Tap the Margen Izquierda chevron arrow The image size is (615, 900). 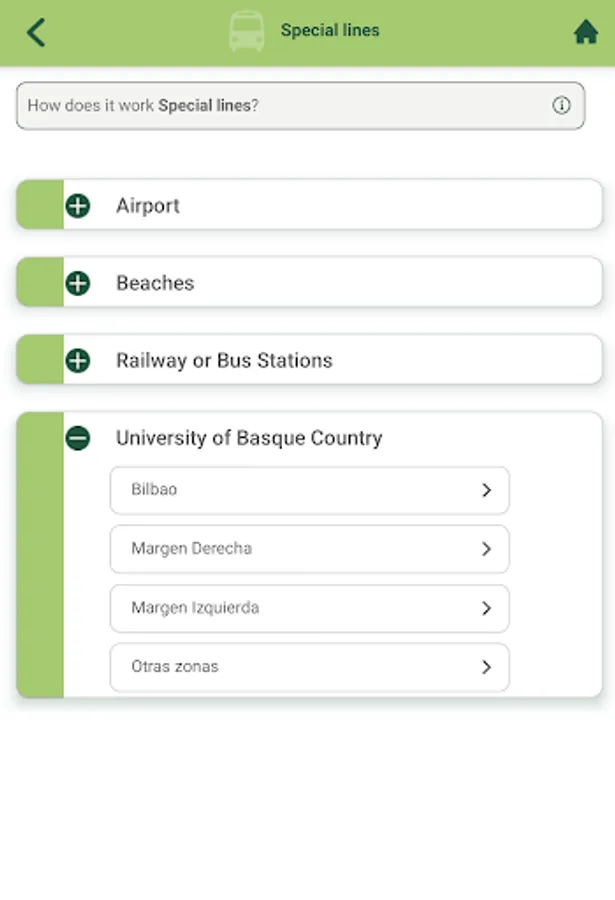click(x=486, y=608)
